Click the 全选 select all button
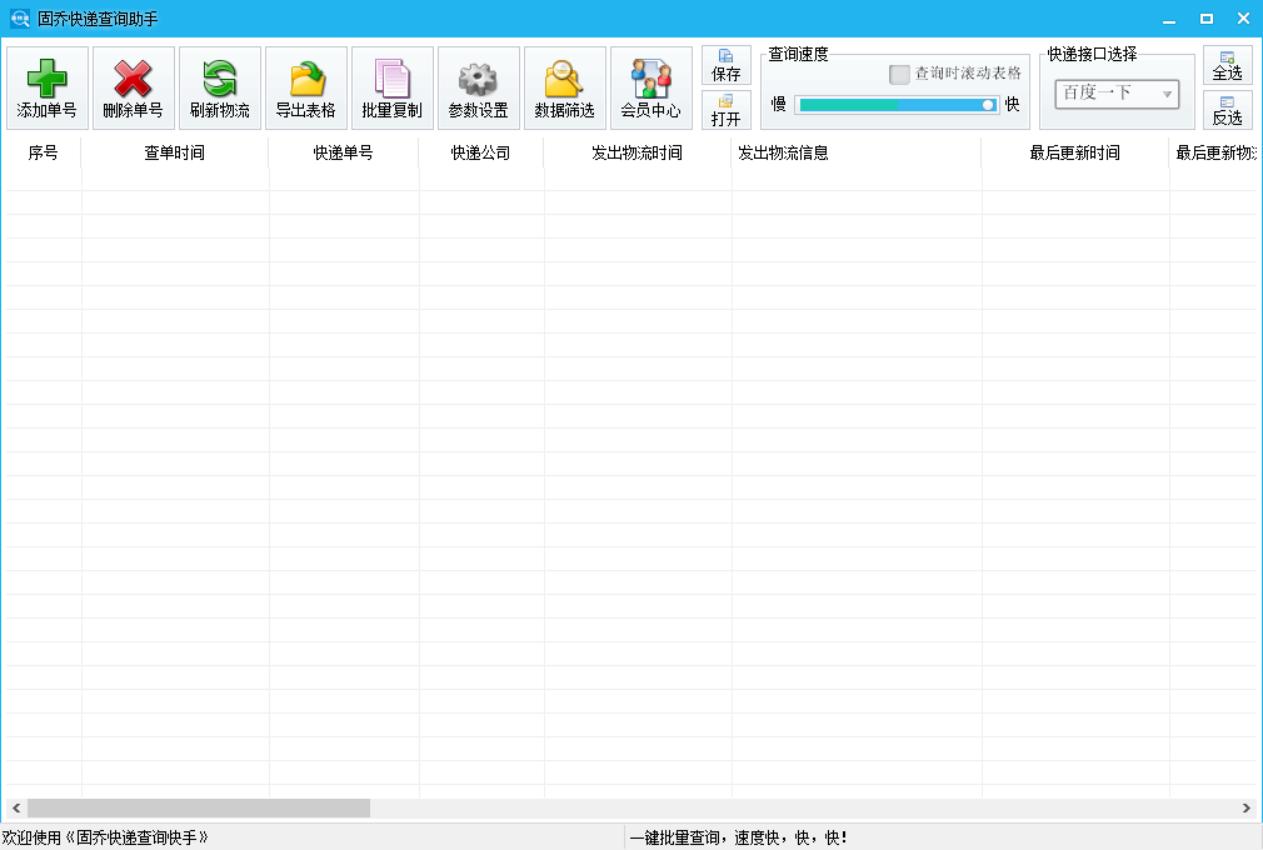 [1227, 64]
